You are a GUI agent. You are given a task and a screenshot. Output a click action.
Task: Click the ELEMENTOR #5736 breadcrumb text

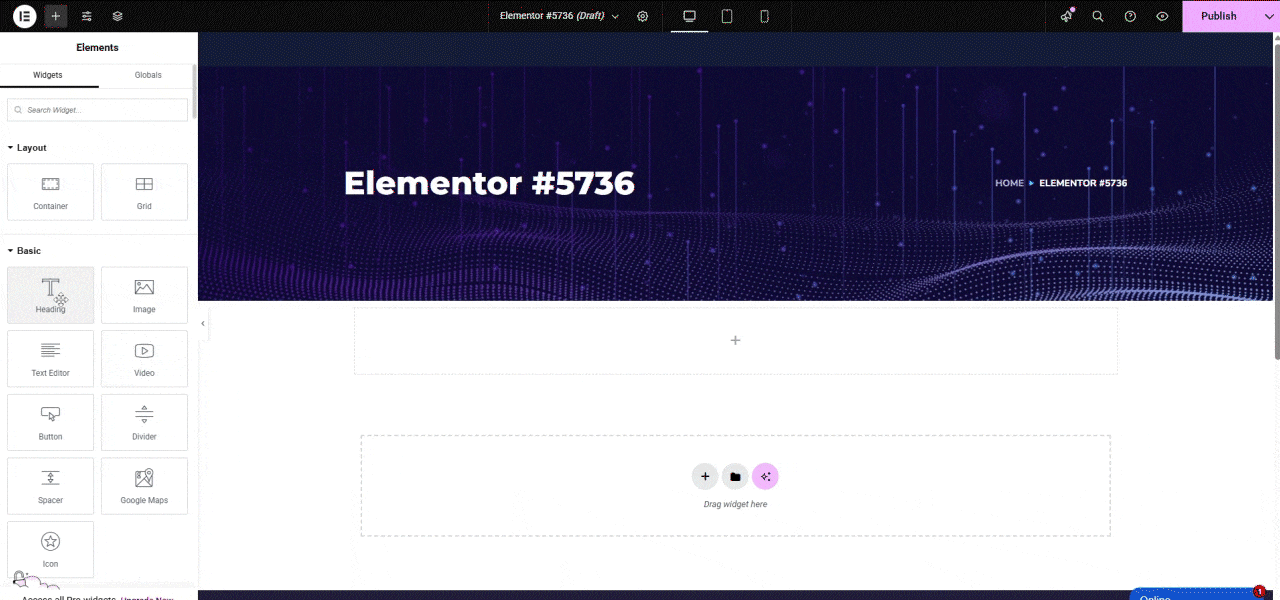[x=1083, y=183]
